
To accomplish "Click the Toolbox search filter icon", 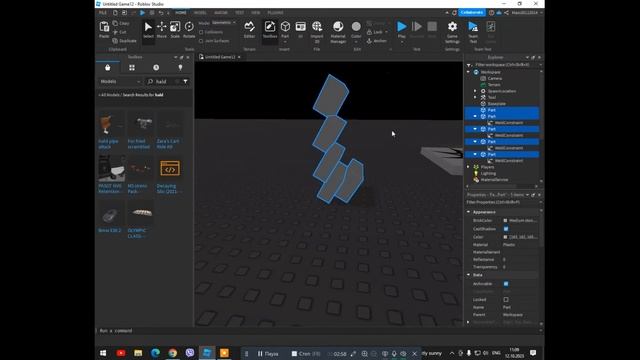I will click(x=185, y=82).
